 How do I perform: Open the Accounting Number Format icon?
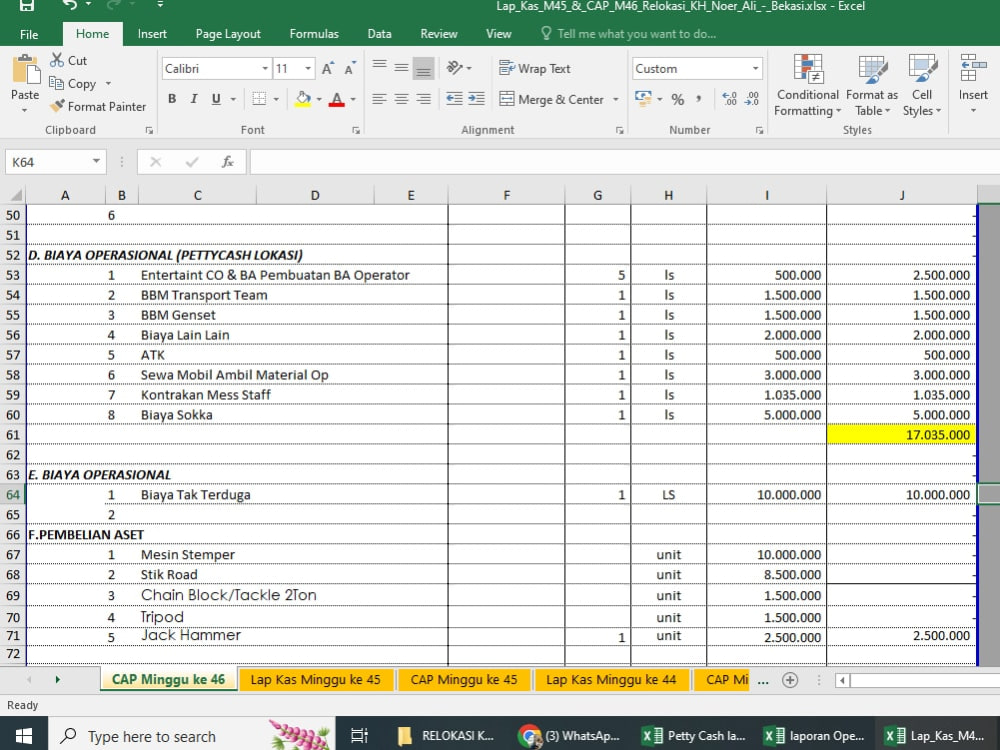click(x=643, y=99)
